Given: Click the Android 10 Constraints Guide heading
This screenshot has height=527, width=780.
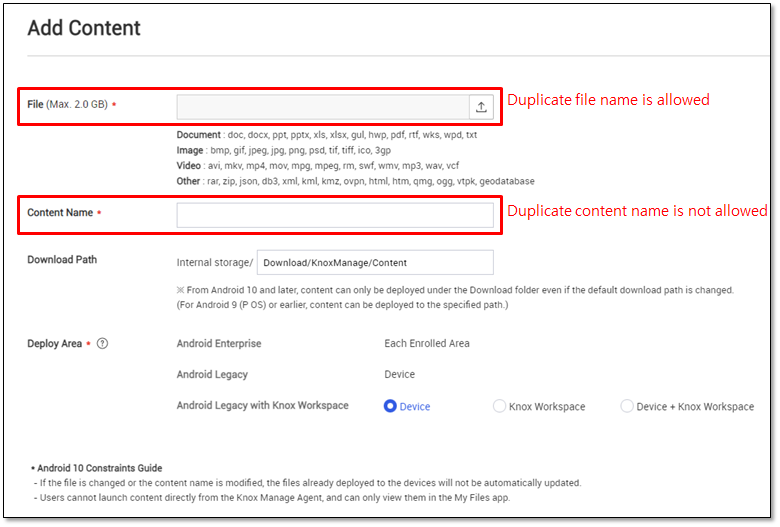Looking at the screenshot, I should click(x=99, y=468).
